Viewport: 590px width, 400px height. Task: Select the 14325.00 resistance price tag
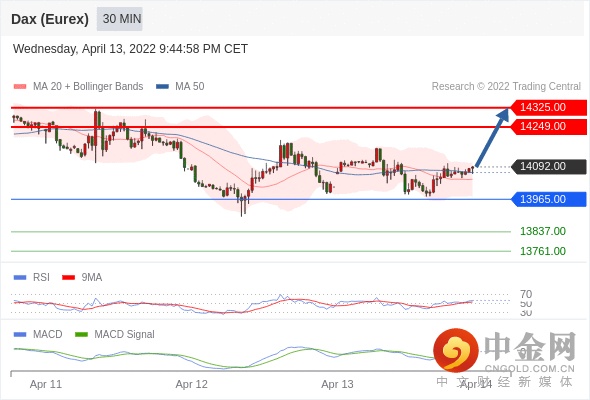[549, 108]
